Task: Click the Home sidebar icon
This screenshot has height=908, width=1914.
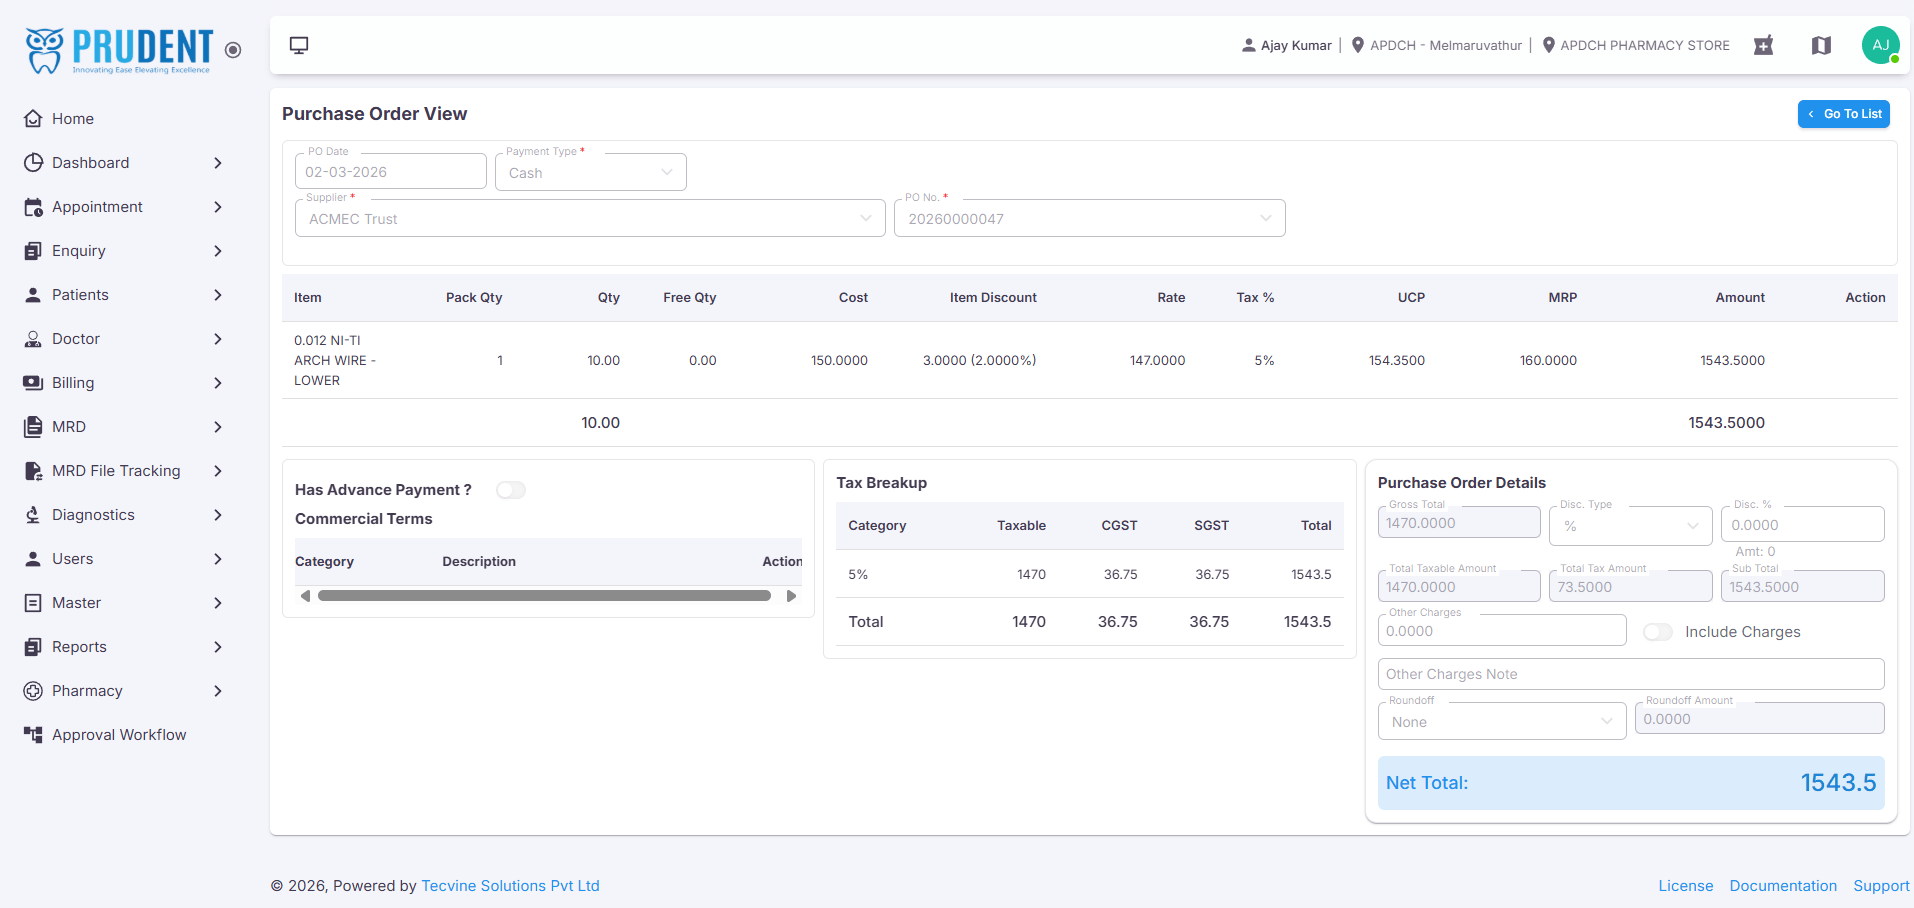Action: [33, 119]
